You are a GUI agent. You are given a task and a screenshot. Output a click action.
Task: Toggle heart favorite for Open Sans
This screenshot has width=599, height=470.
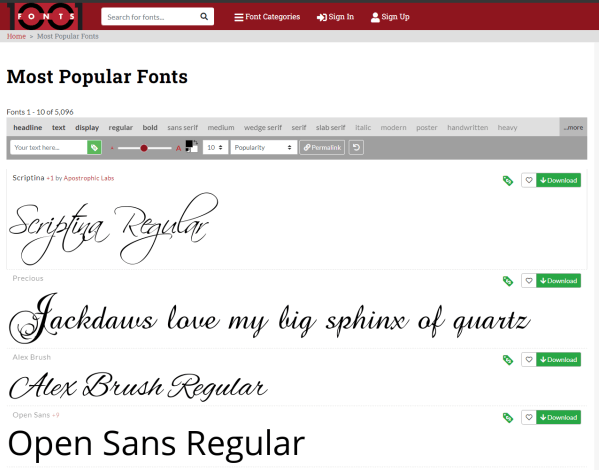529,417
